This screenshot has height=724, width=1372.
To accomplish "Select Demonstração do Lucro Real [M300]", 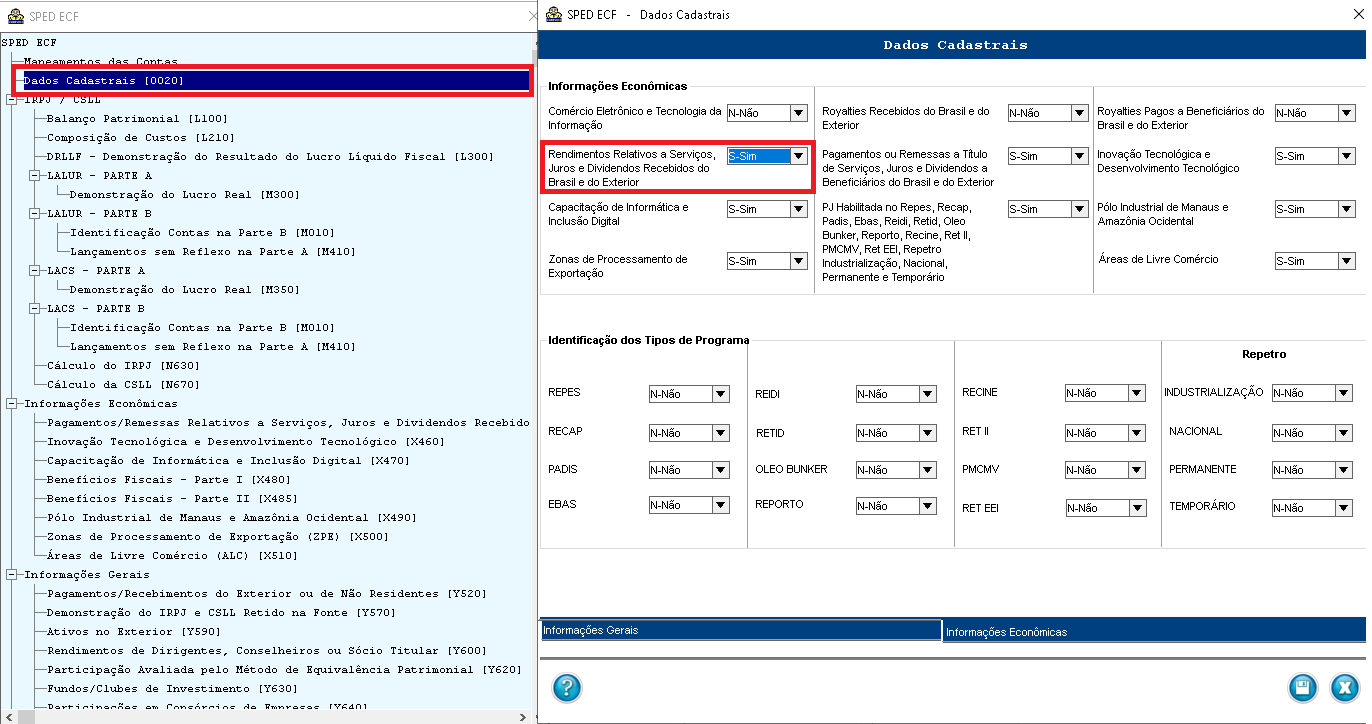I will tap(184, 195).
